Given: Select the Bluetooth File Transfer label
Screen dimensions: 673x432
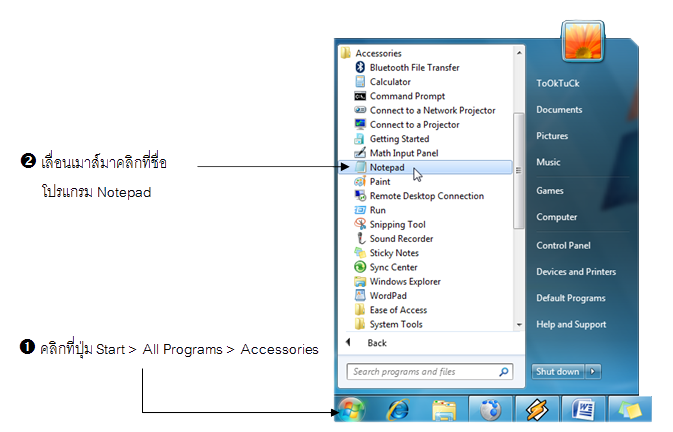Looking at the screenshot, I should pyautogui.click(x=414, y=67).
